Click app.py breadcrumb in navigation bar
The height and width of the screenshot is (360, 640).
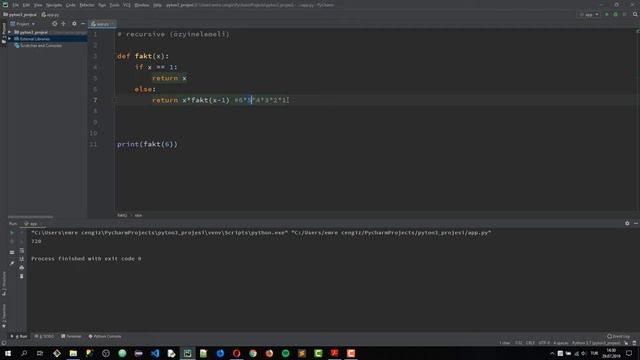point(51,15)
